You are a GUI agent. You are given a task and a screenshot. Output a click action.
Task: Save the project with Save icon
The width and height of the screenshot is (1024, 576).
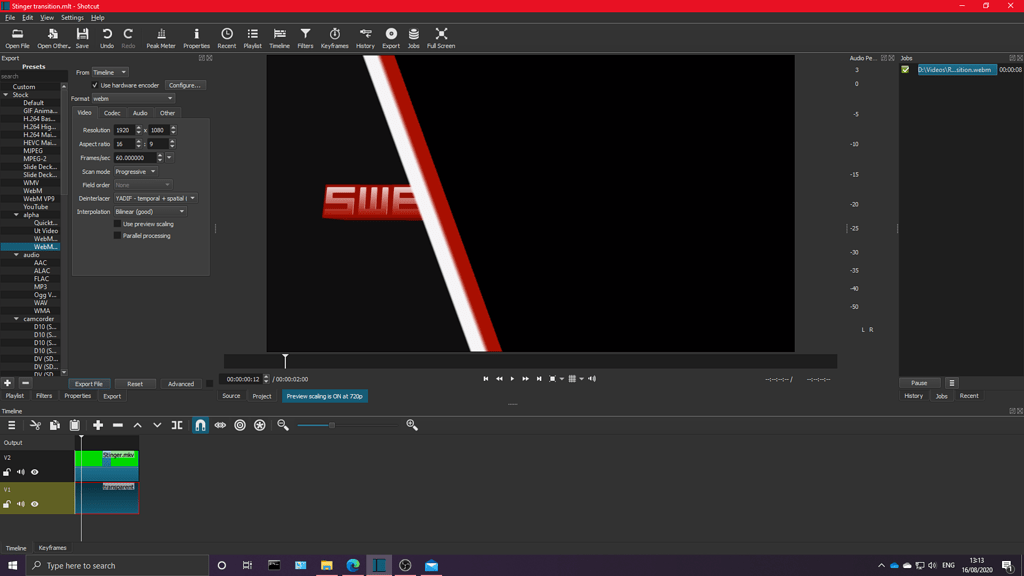coord(82,38)
